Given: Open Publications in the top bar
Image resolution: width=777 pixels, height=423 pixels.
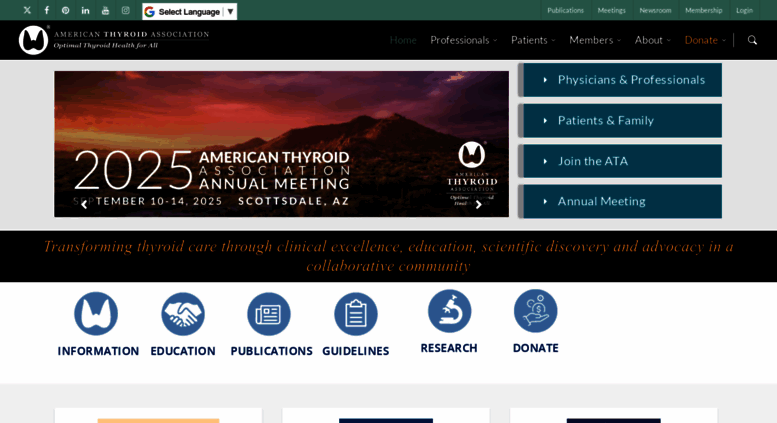Looking at the screenshot, I should [x=565, y=10].
